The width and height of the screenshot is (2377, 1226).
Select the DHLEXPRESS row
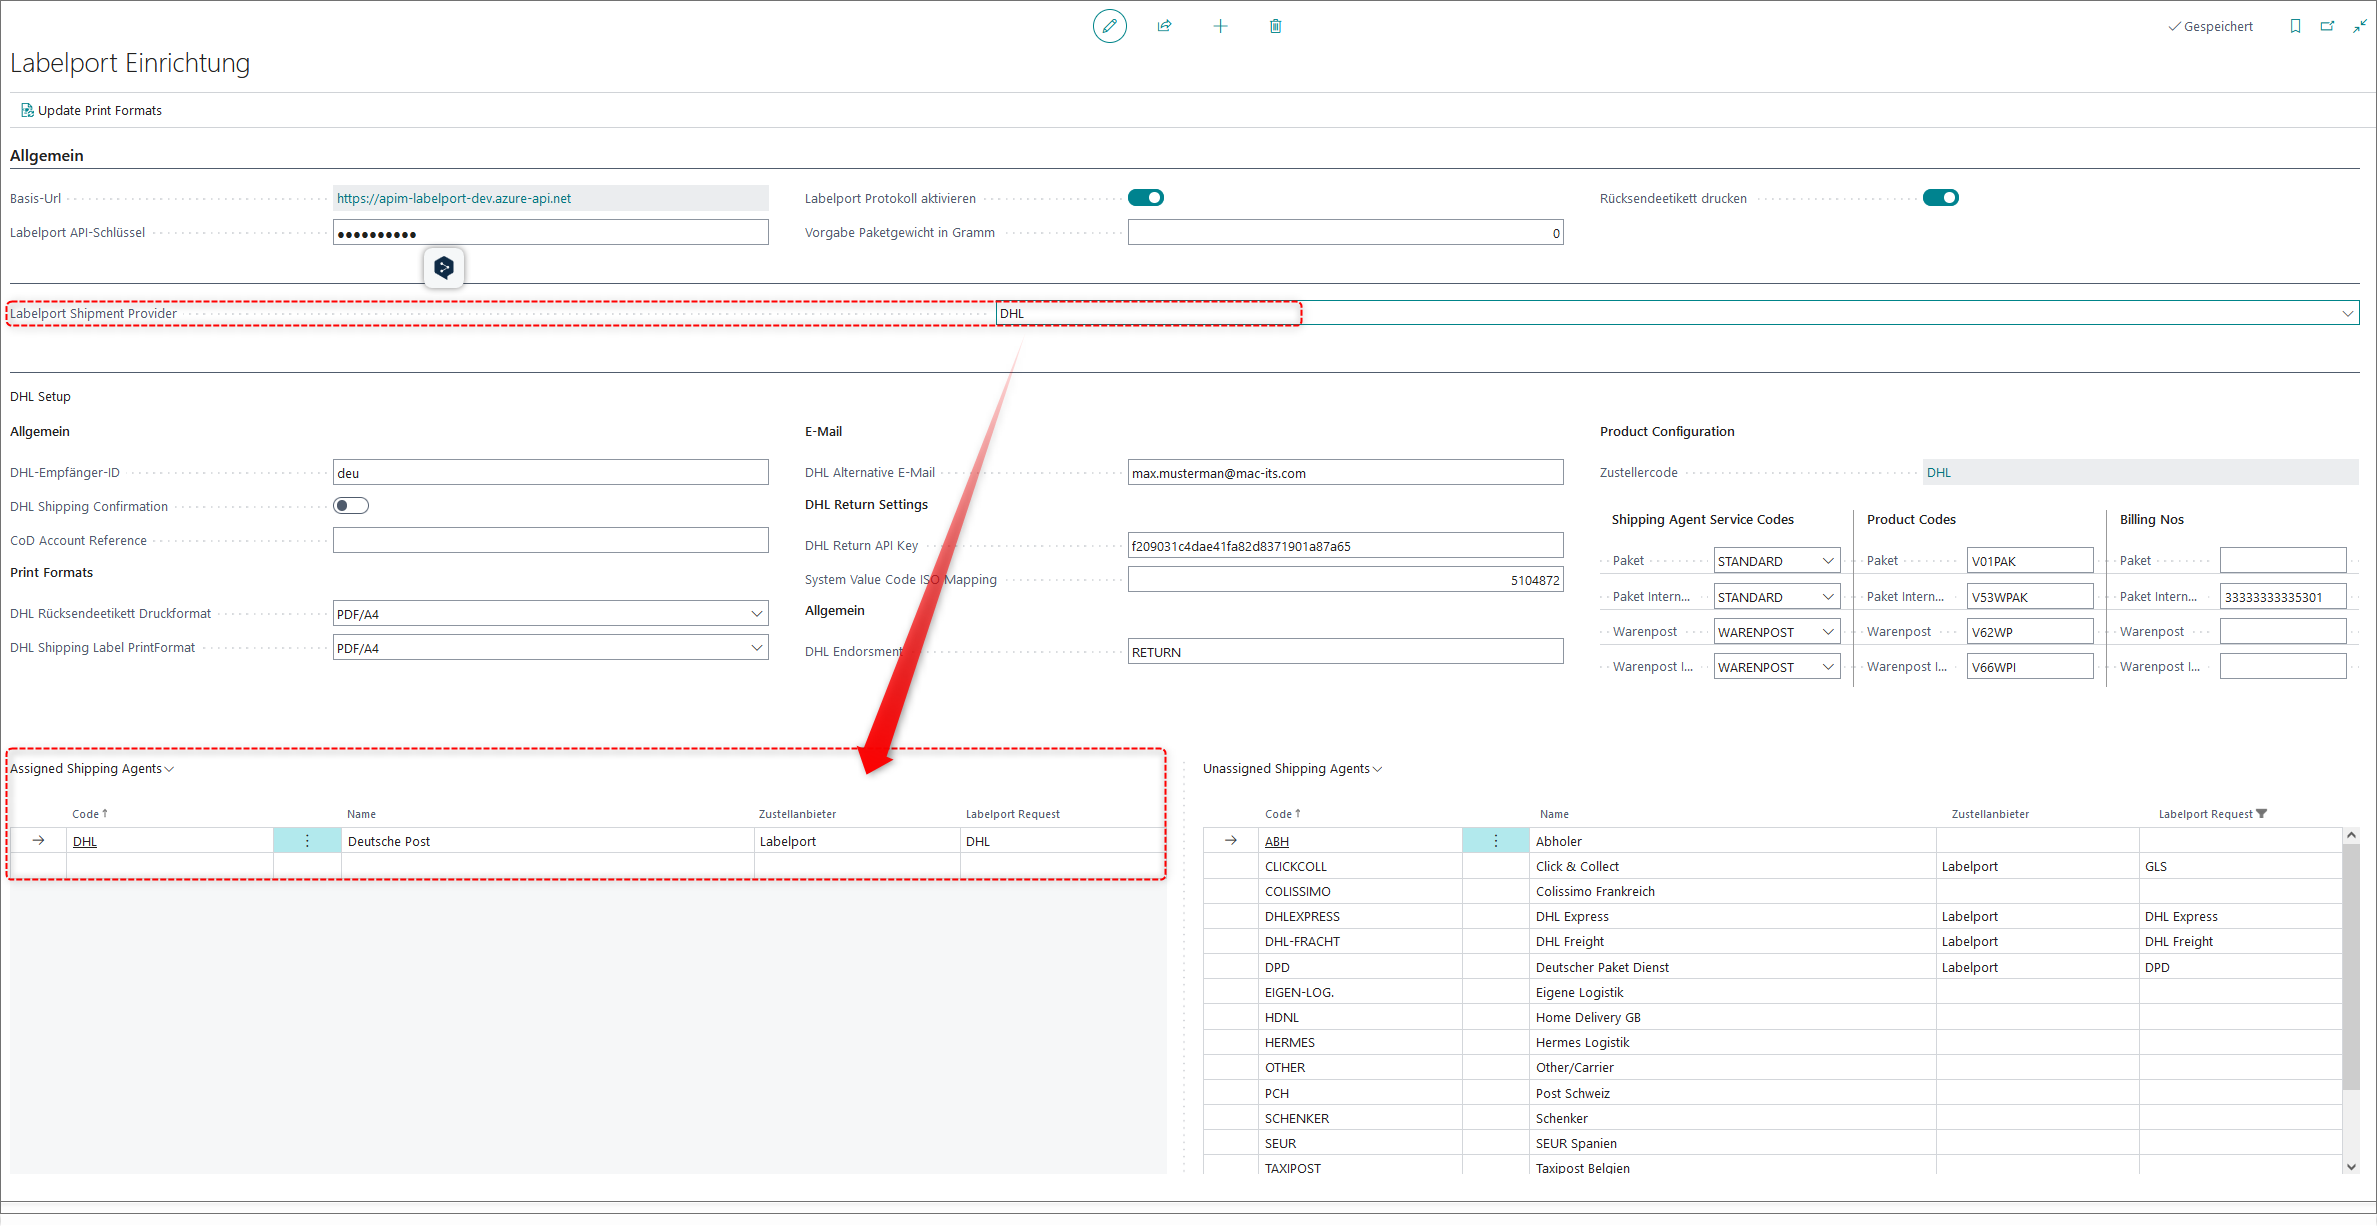click(x=1772, y=916)
